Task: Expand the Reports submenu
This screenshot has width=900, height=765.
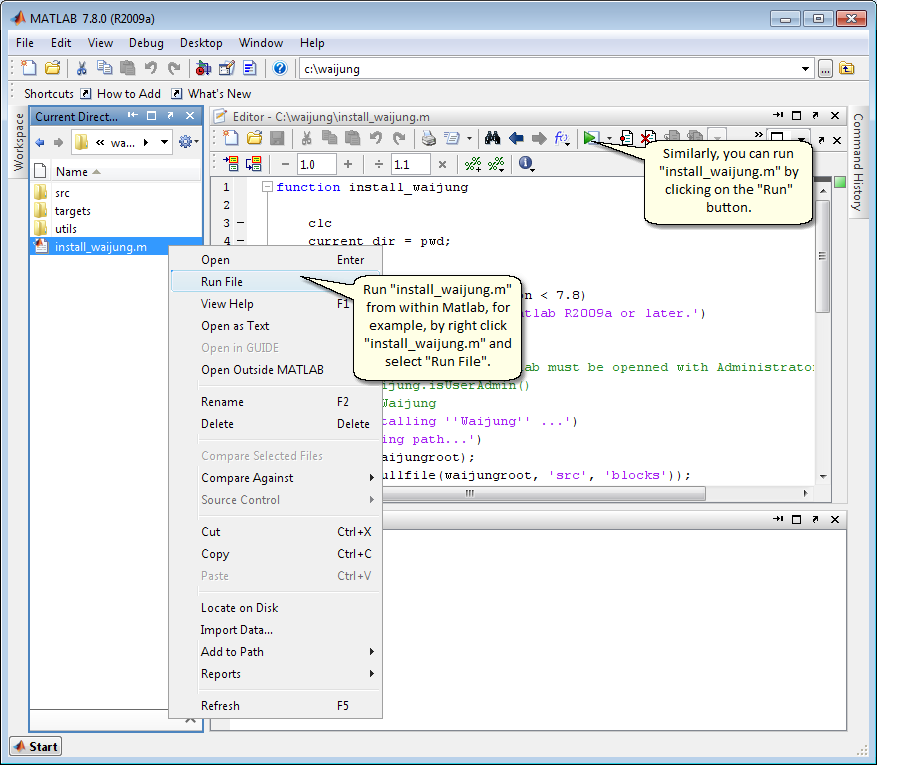Action: (276, 674)
